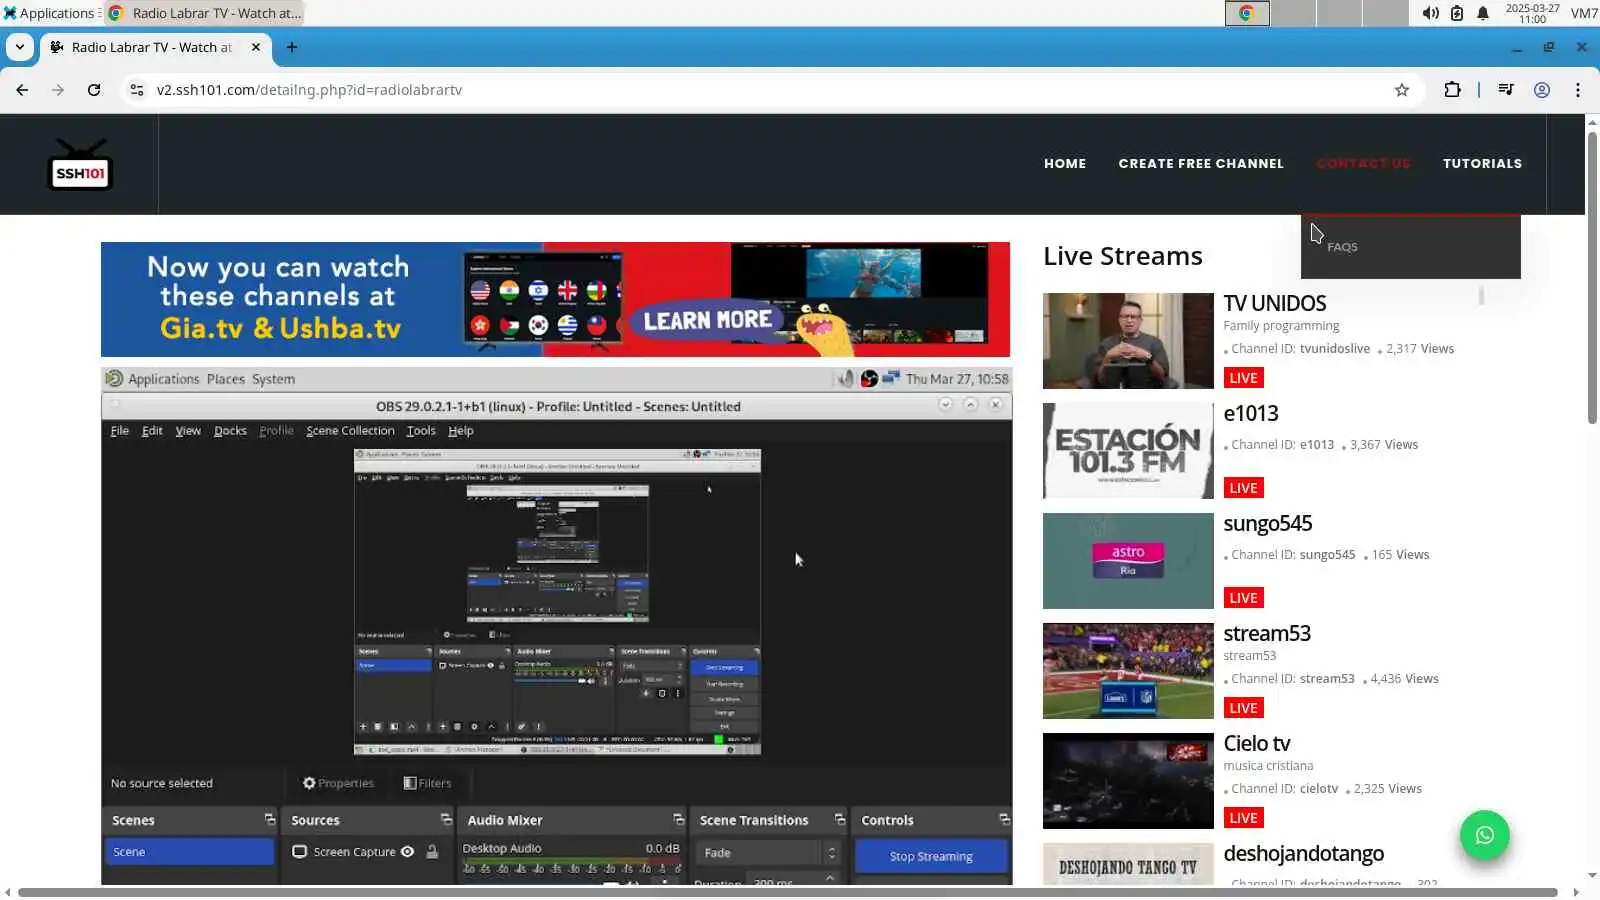Click the transition Duration stepper up arrow
Viewport: 1600px width, 900px height.
(x=830, y=878)
